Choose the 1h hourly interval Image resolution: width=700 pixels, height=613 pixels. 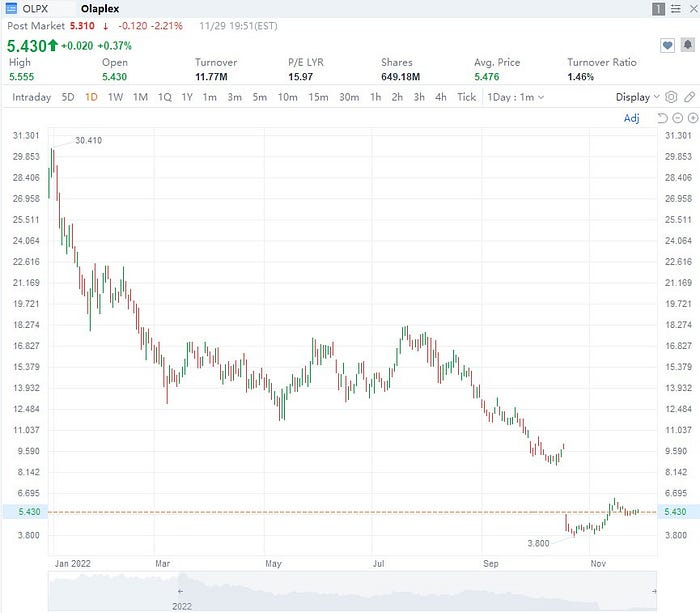pos(375,97)
